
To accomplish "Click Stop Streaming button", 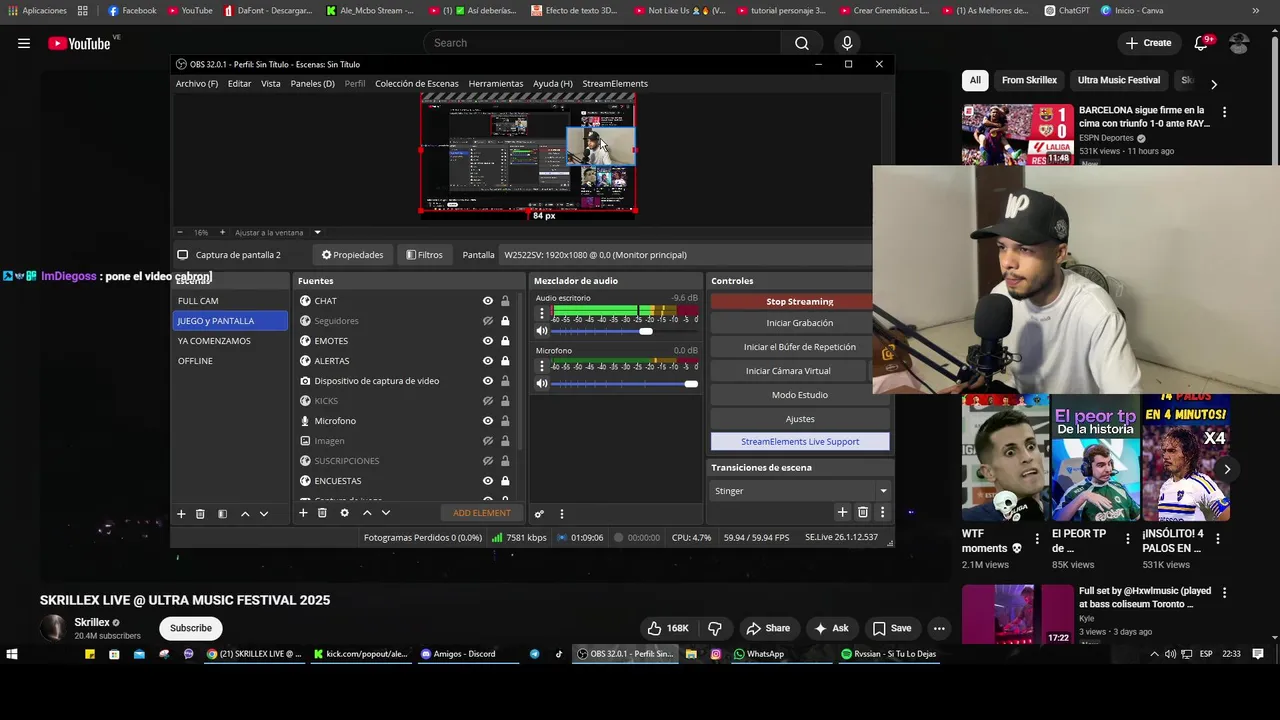I will coord(800,301).
